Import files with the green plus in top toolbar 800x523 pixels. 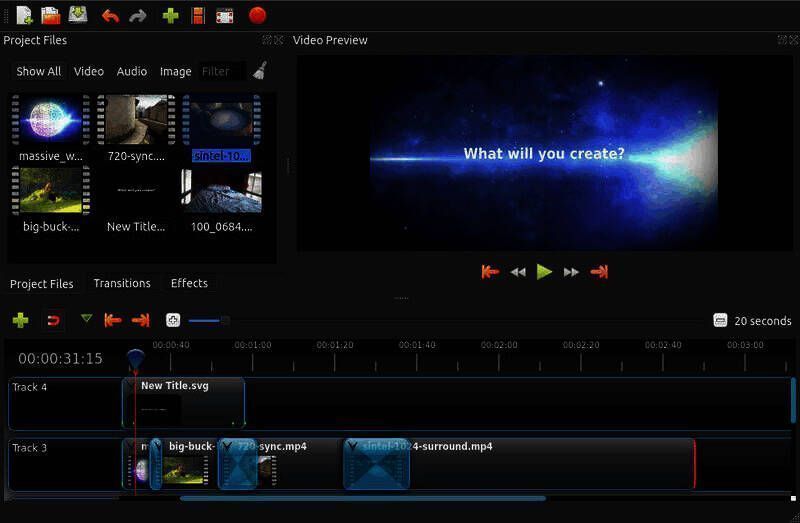(170, 16)
